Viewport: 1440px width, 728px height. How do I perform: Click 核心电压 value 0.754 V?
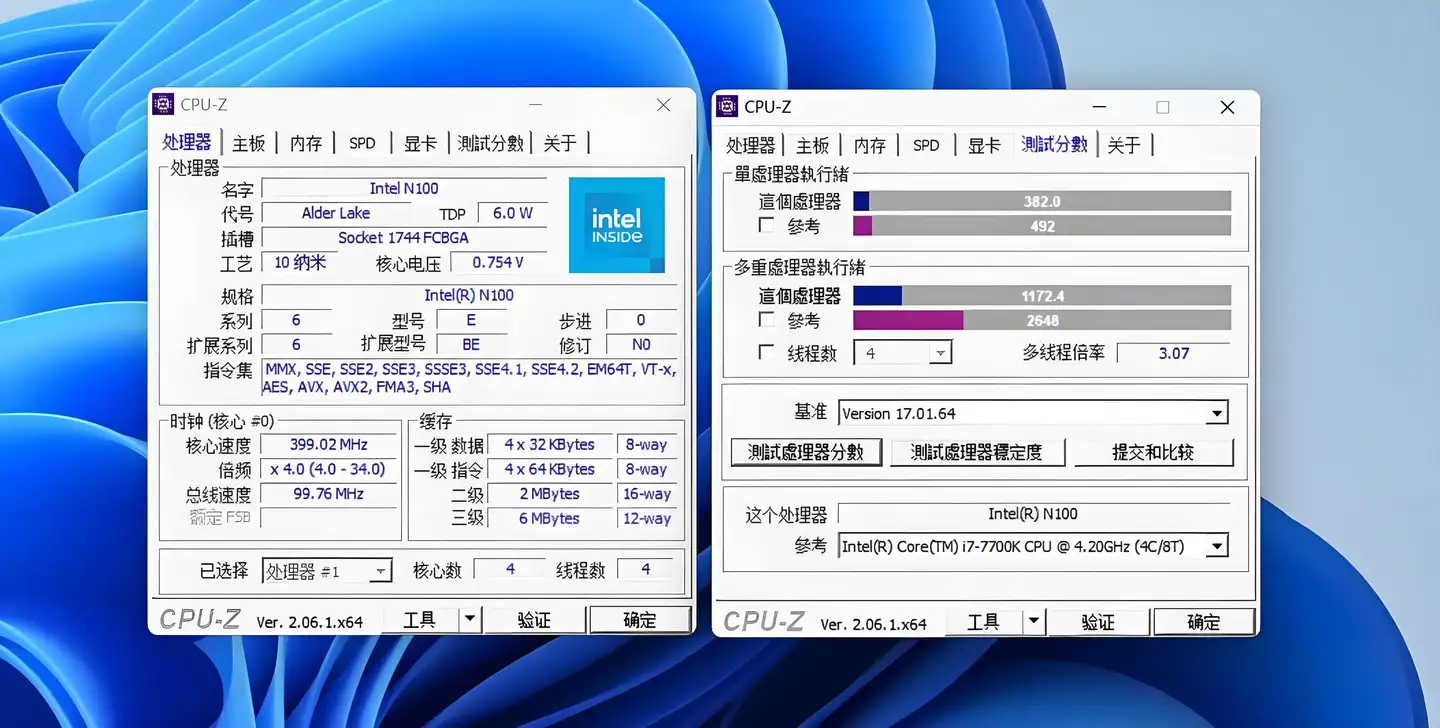click(498, 263)
